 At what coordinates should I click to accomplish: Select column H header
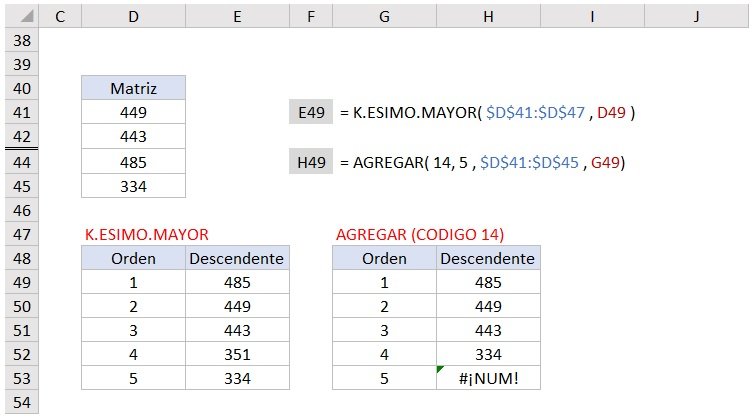pos(488,16)
